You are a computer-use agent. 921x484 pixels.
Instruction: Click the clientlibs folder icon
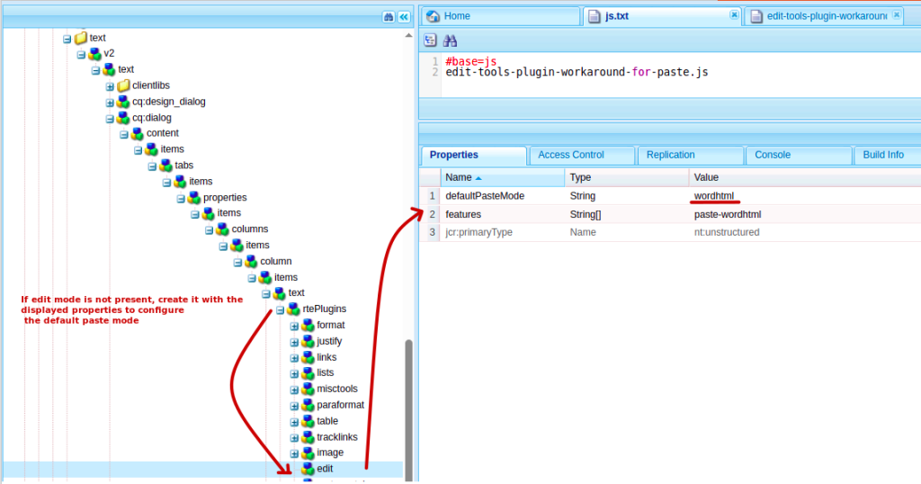(123, 85)
